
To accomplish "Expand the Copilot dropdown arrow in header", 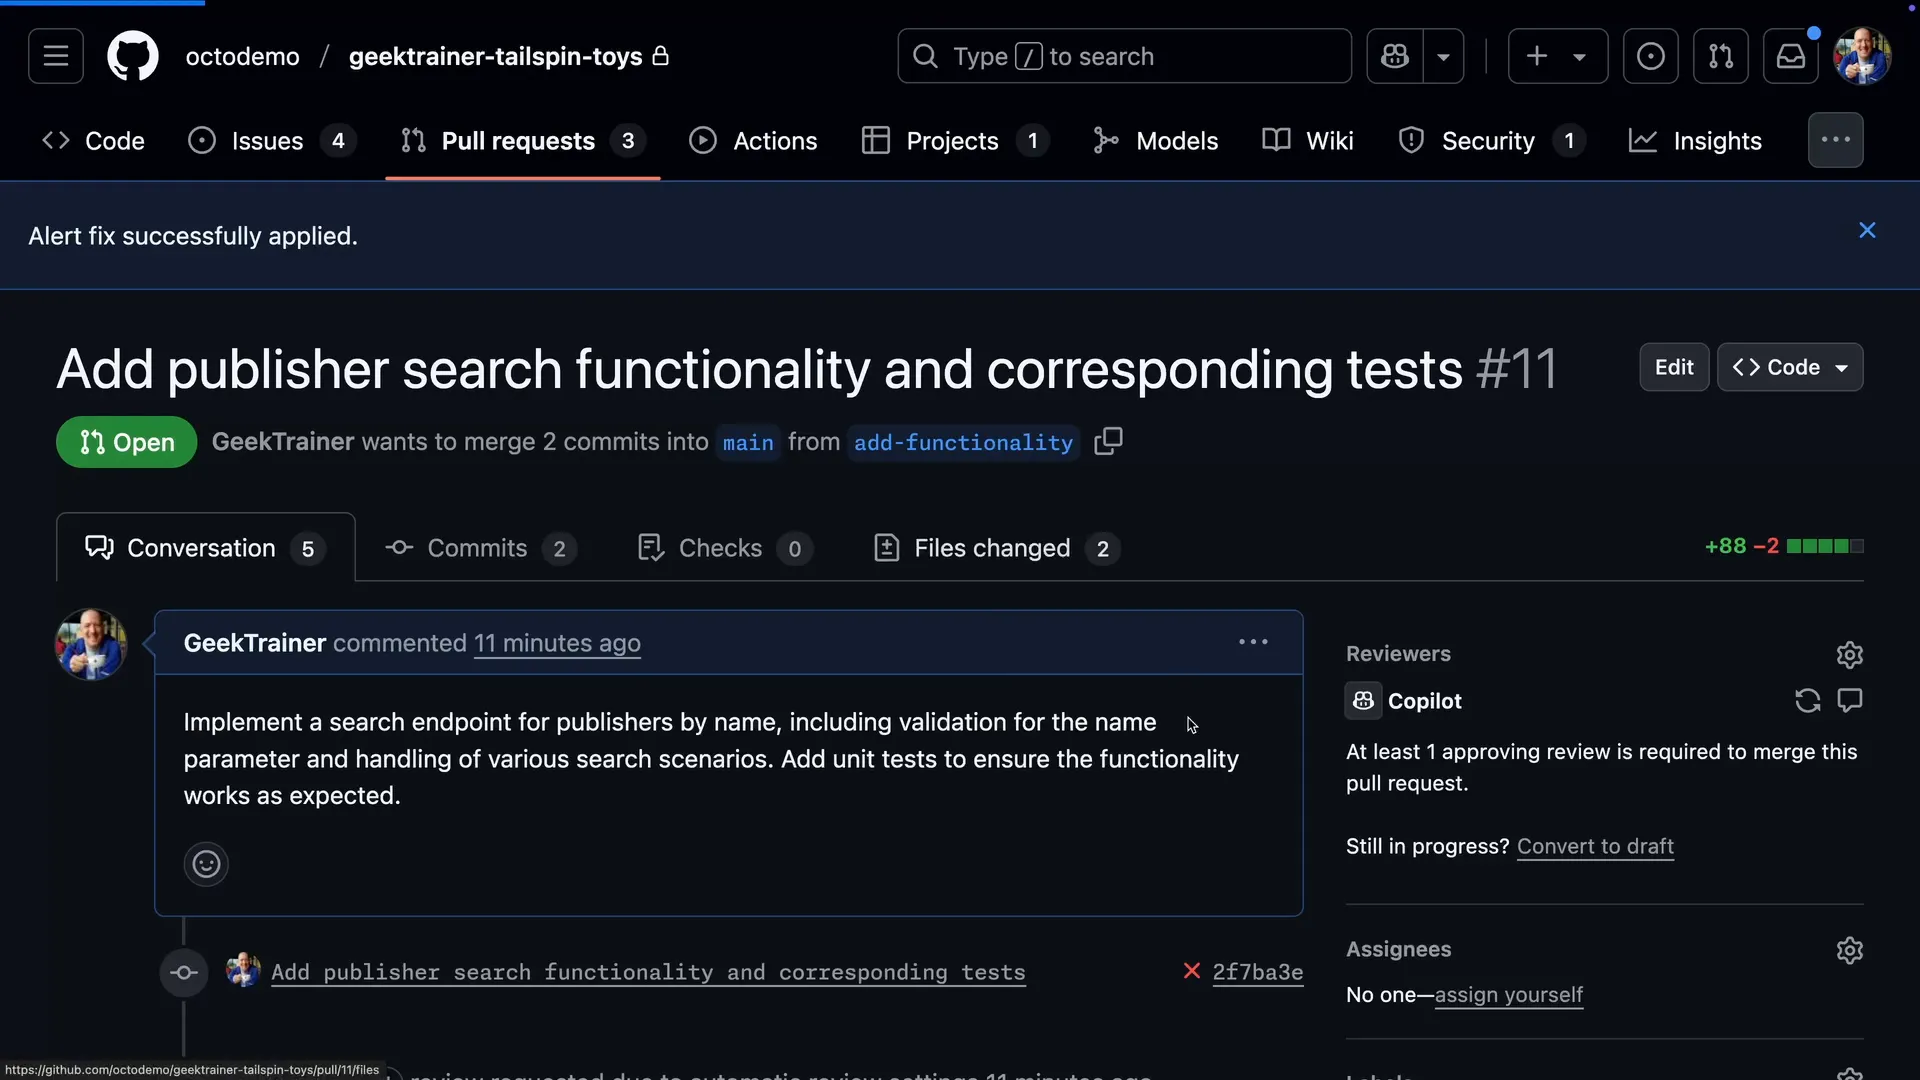I will click(1444, 56).
